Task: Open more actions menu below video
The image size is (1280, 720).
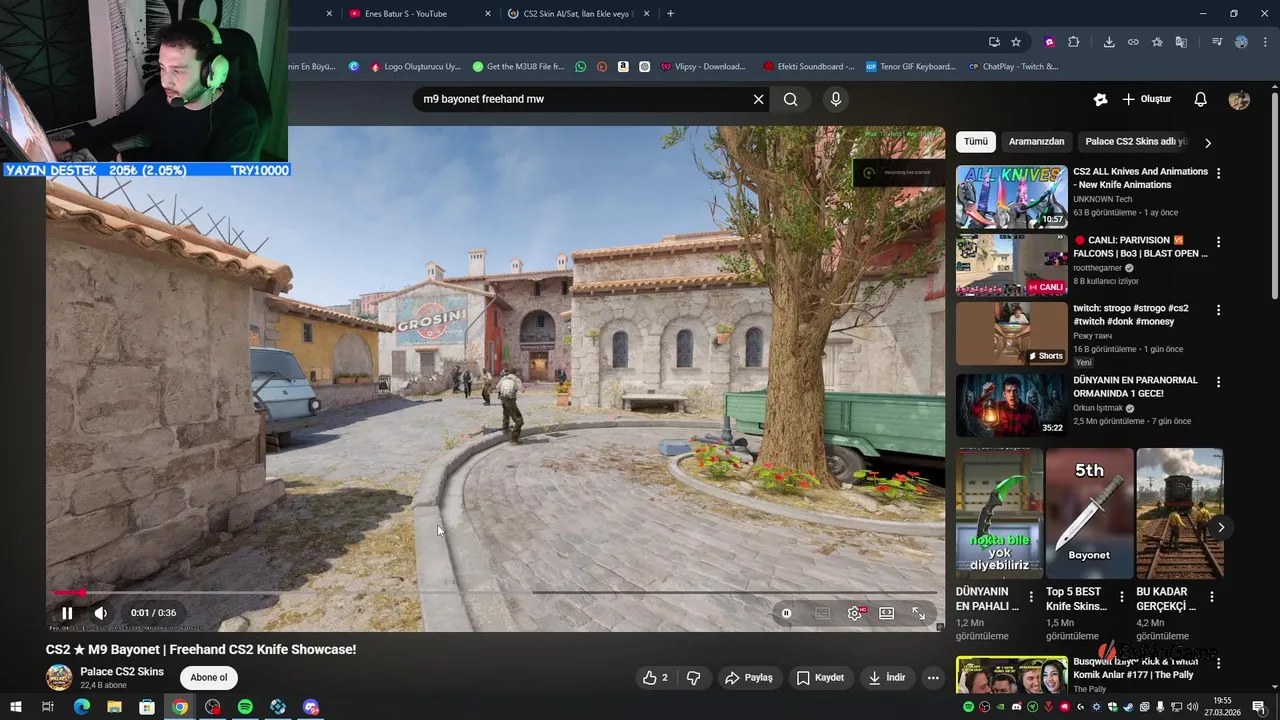Action: (x=933, y=678)
